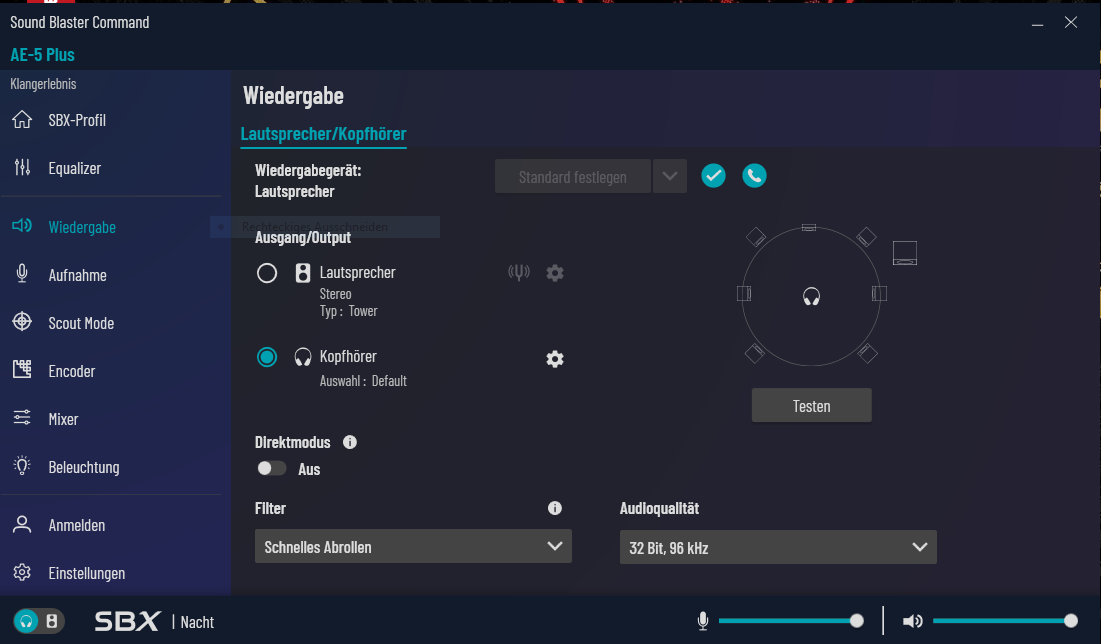Select the Kopfhörer output radio button

[267, 357]
